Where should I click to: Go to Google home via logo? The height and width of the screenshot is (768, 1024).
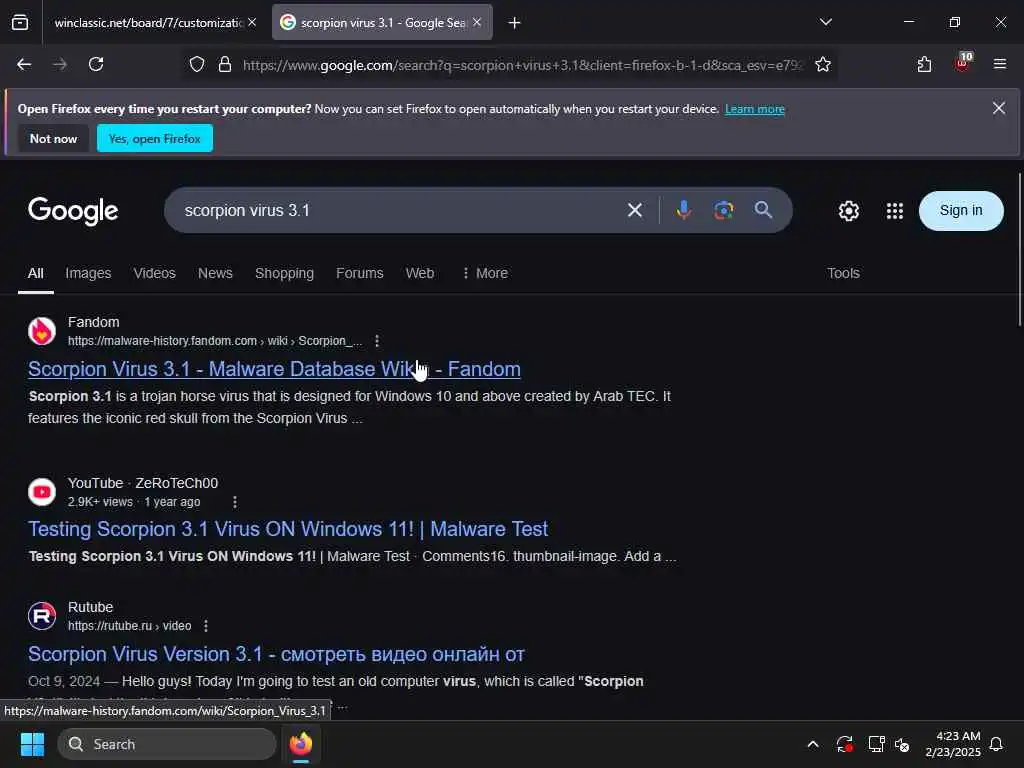(73, 211)
